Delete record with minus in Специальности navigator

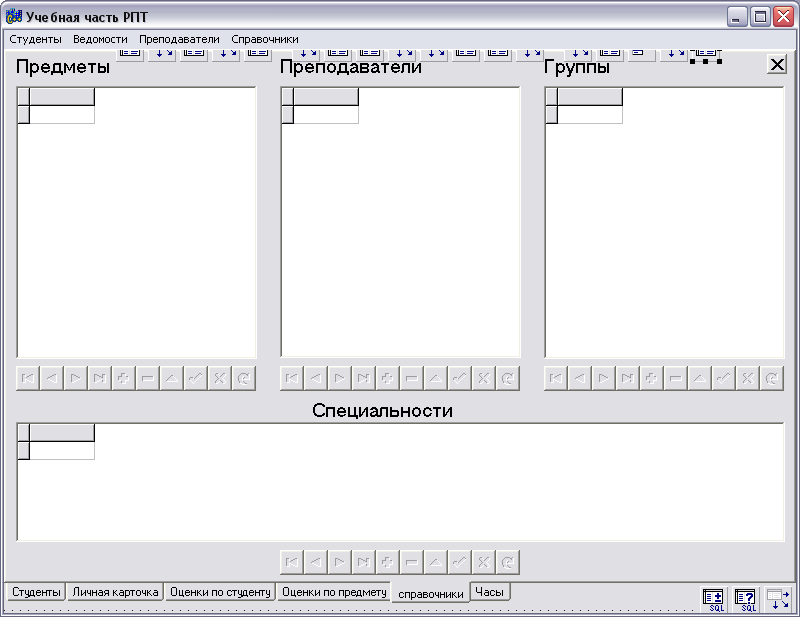click(x=412, y=562)
